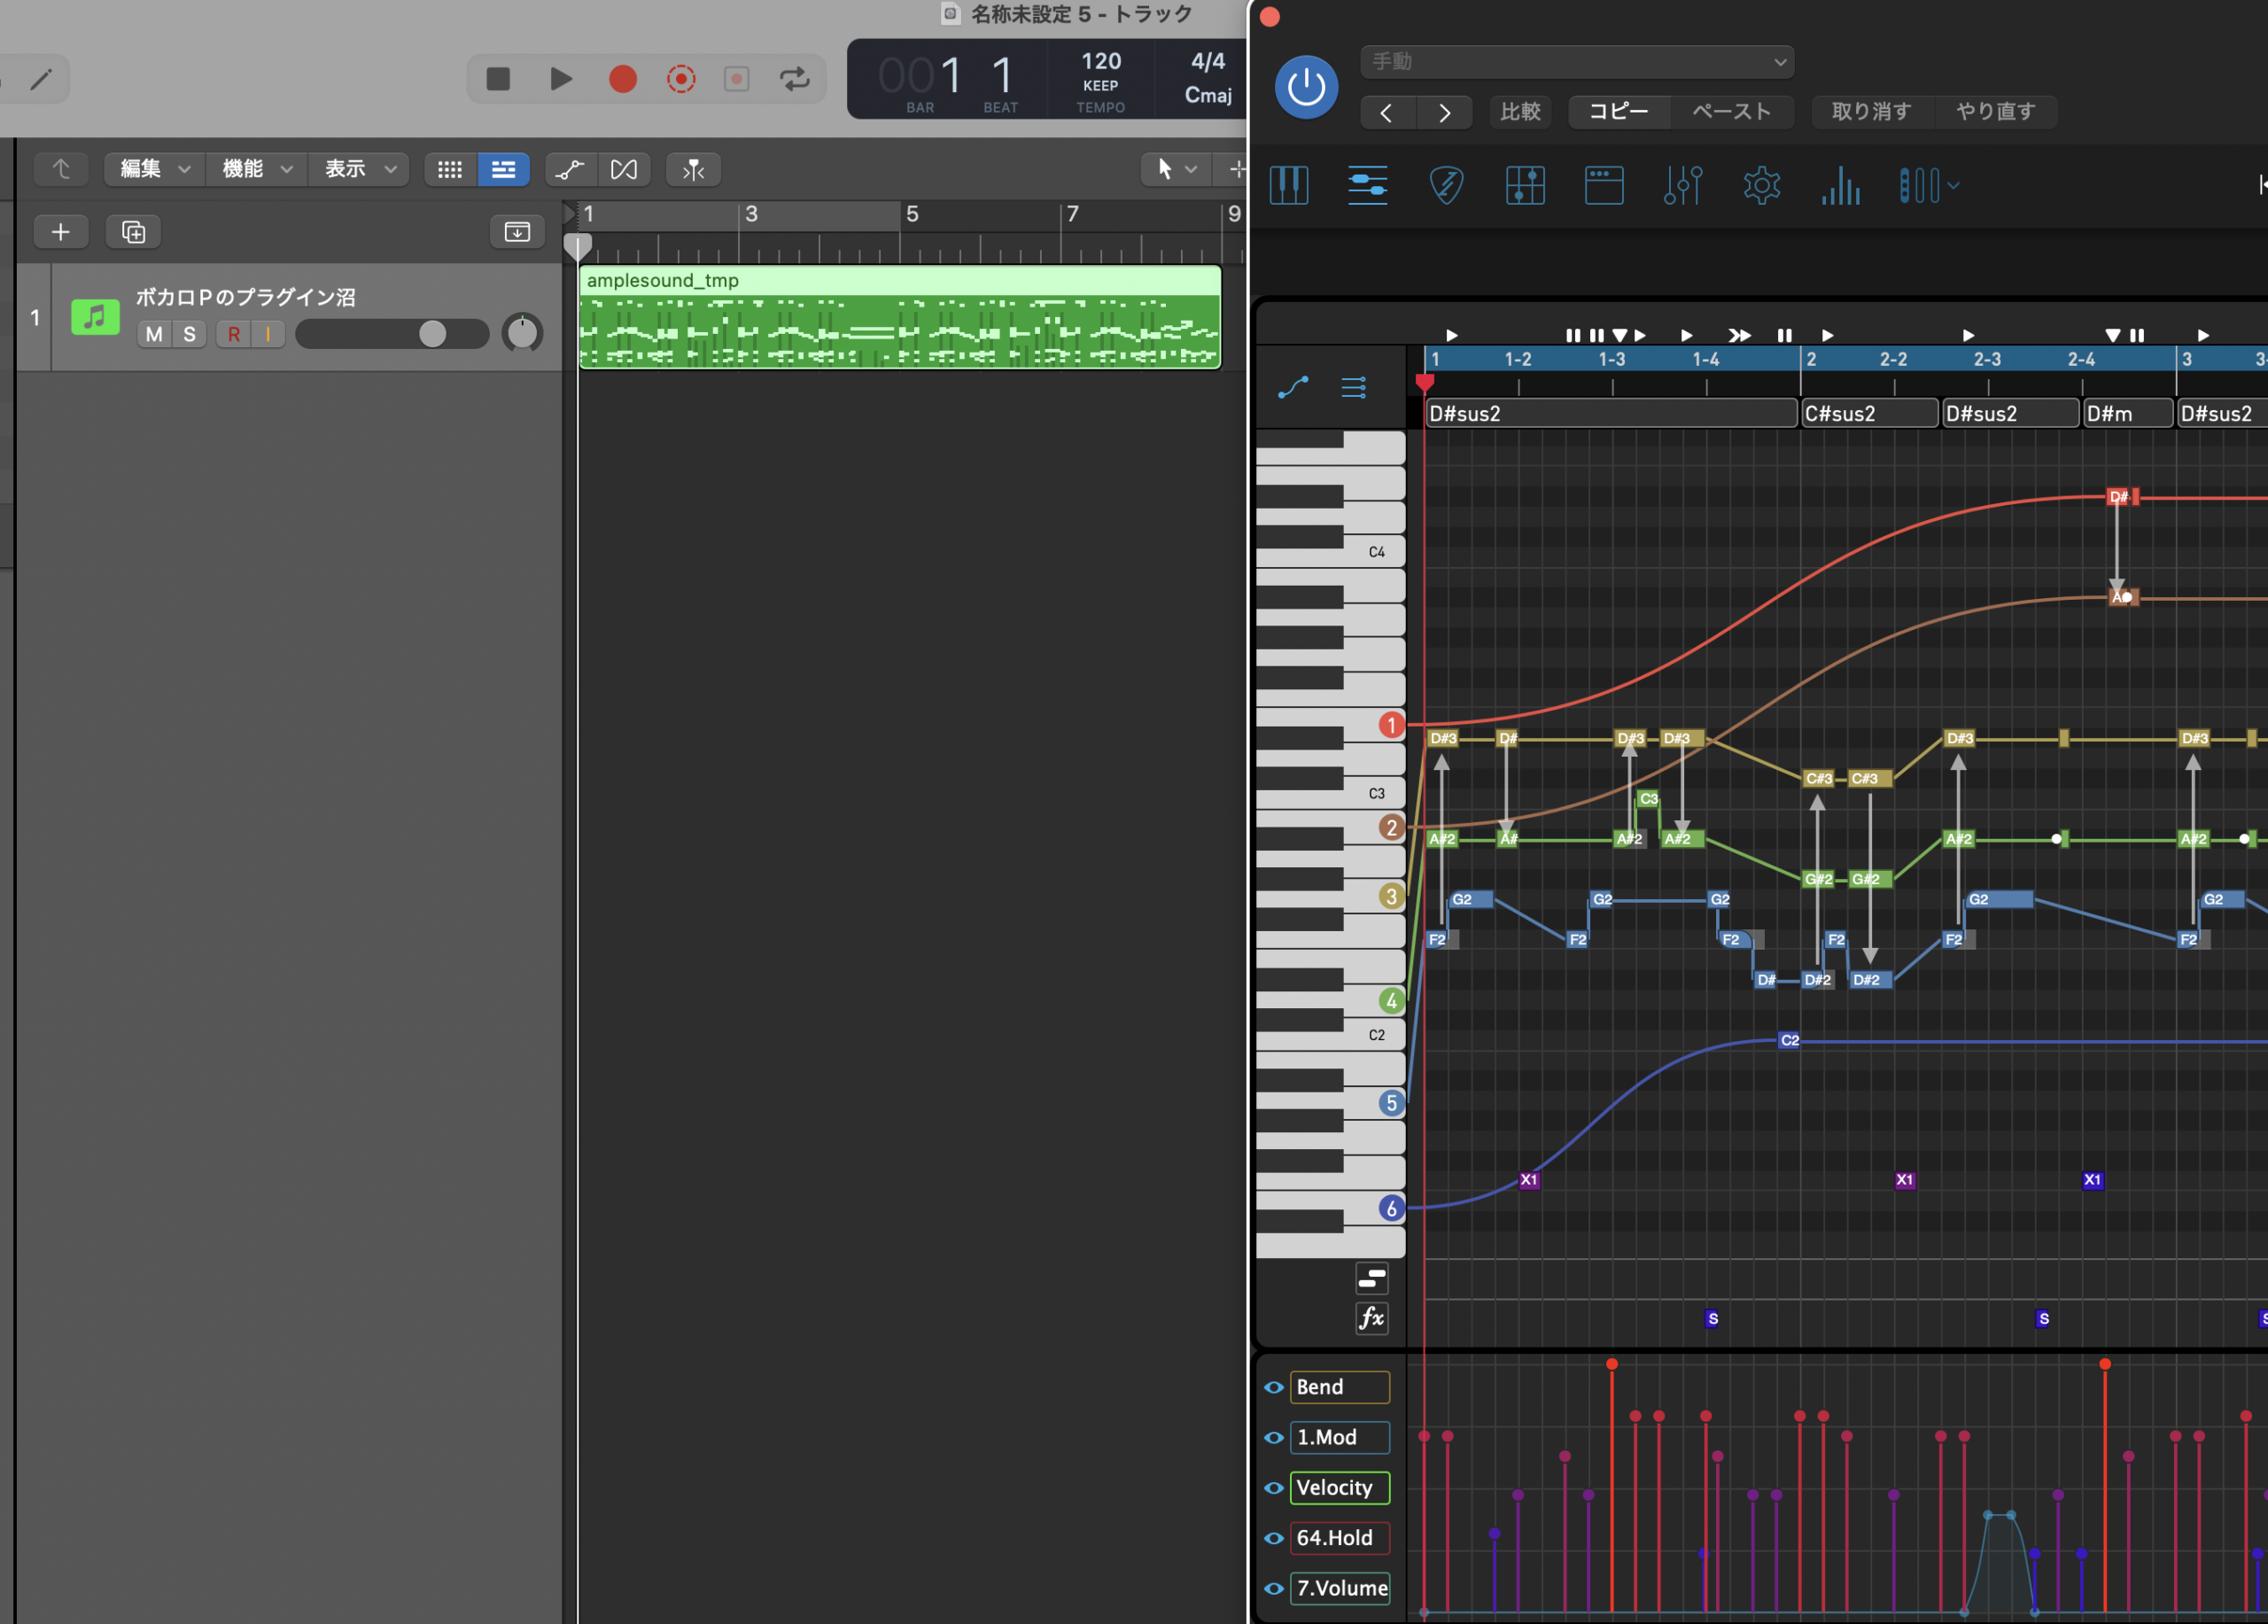
Task: Click the riffer list lines icon
Action: (1354, 387)
